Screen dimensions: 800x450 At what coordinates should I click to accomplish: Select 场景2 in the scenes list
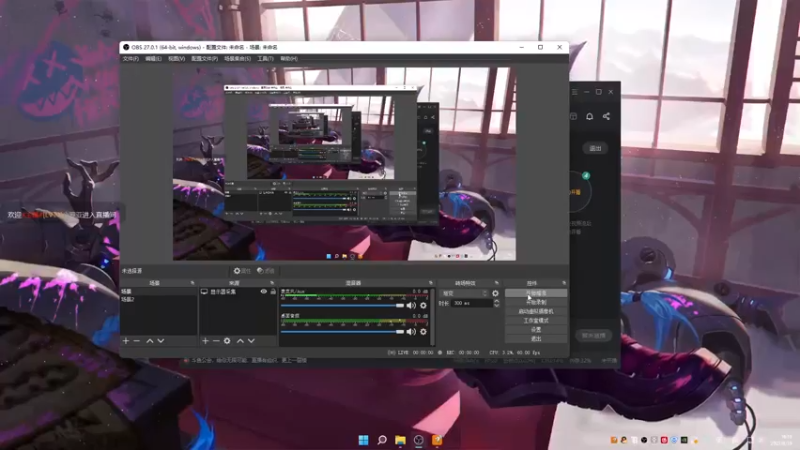tap(159, 299)
